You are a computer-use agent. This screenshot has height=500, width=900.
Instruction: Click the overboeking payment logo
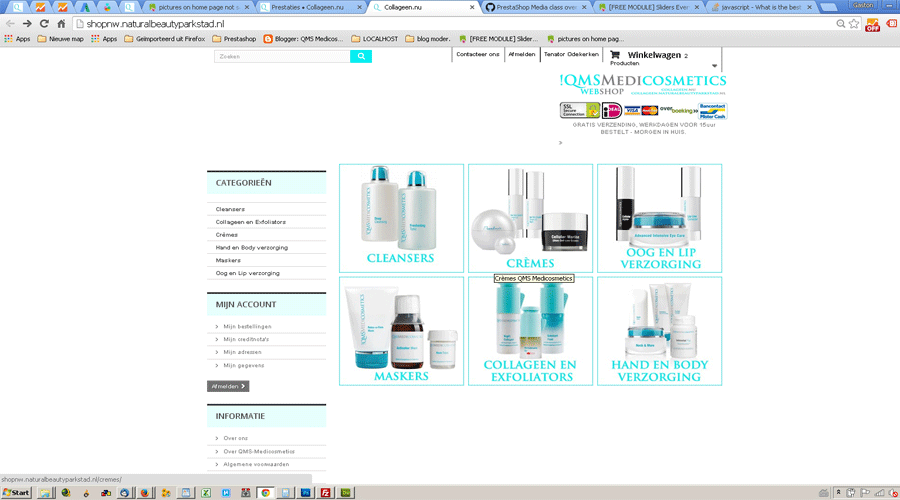[678, 110]
